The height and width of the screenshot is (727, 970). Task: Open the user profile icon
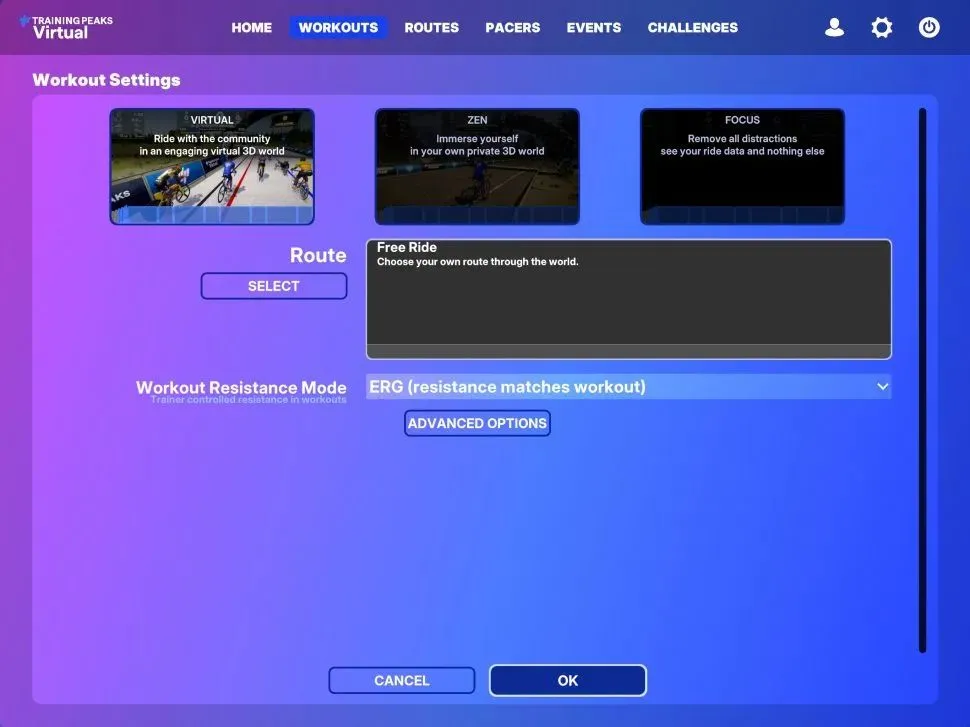coord(834,28)
